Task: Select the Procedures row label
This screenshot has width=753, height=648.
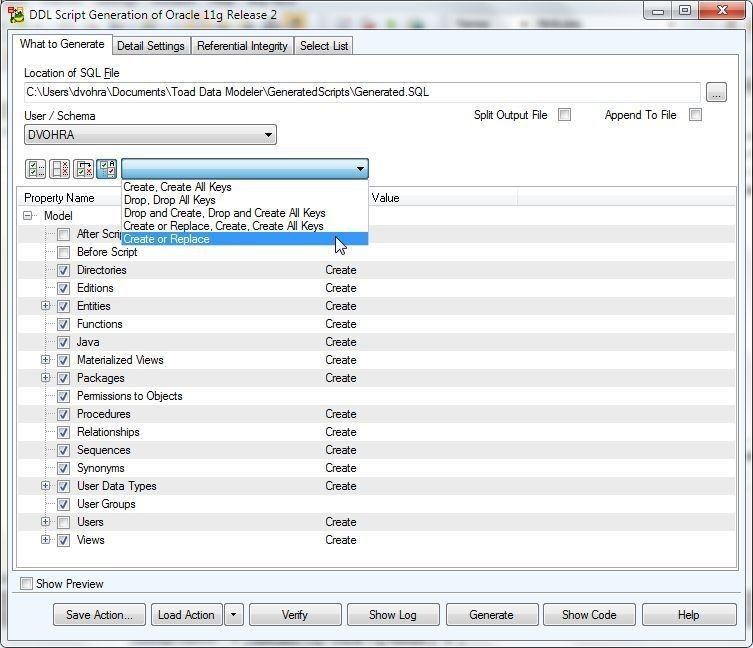Action: click(x=104, y=414)
